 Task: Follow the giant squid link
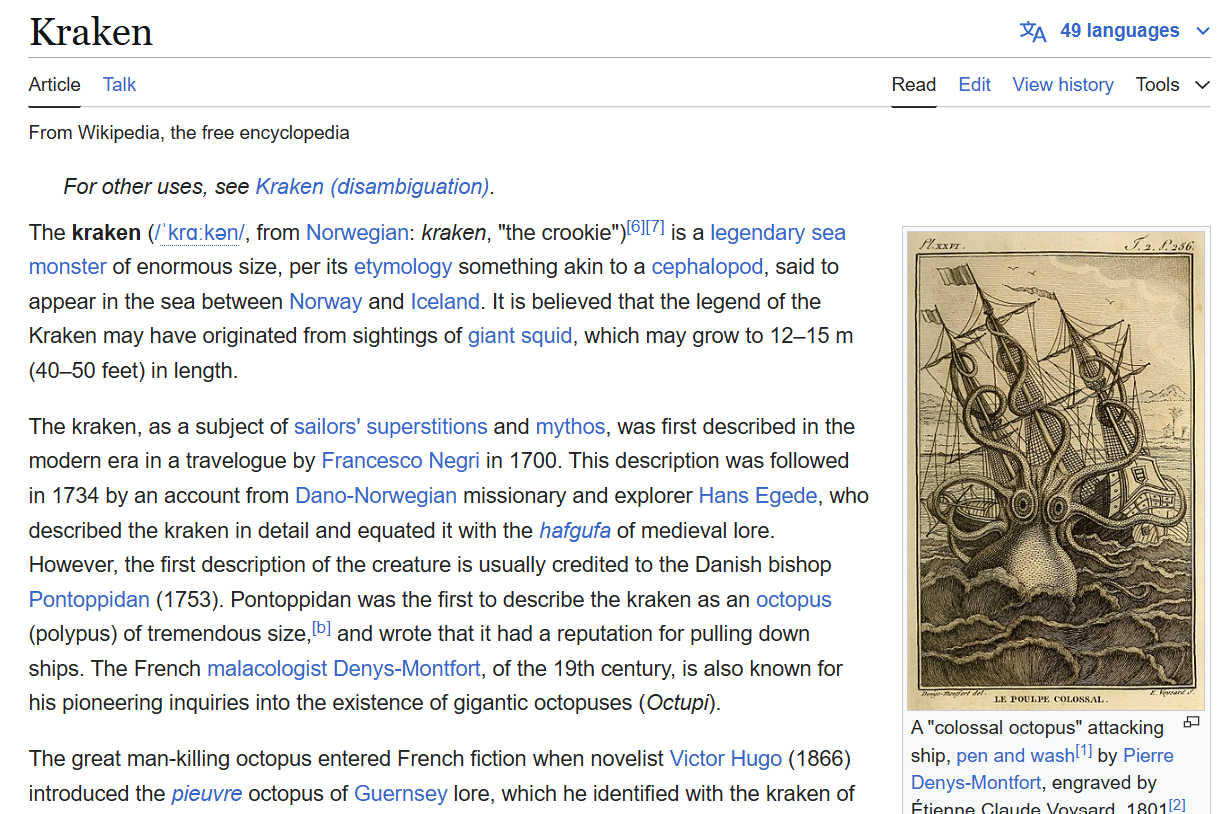520,336
